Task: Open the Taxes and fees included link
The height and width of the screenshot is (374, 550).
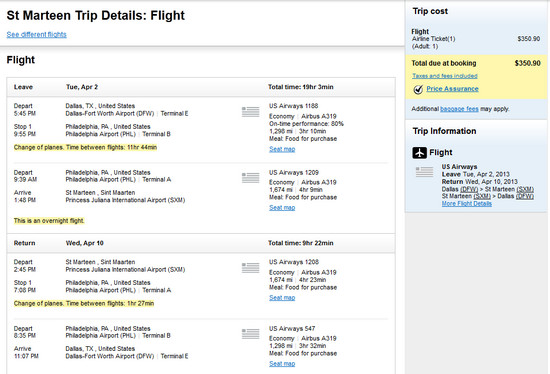Action: pos(445,76)
